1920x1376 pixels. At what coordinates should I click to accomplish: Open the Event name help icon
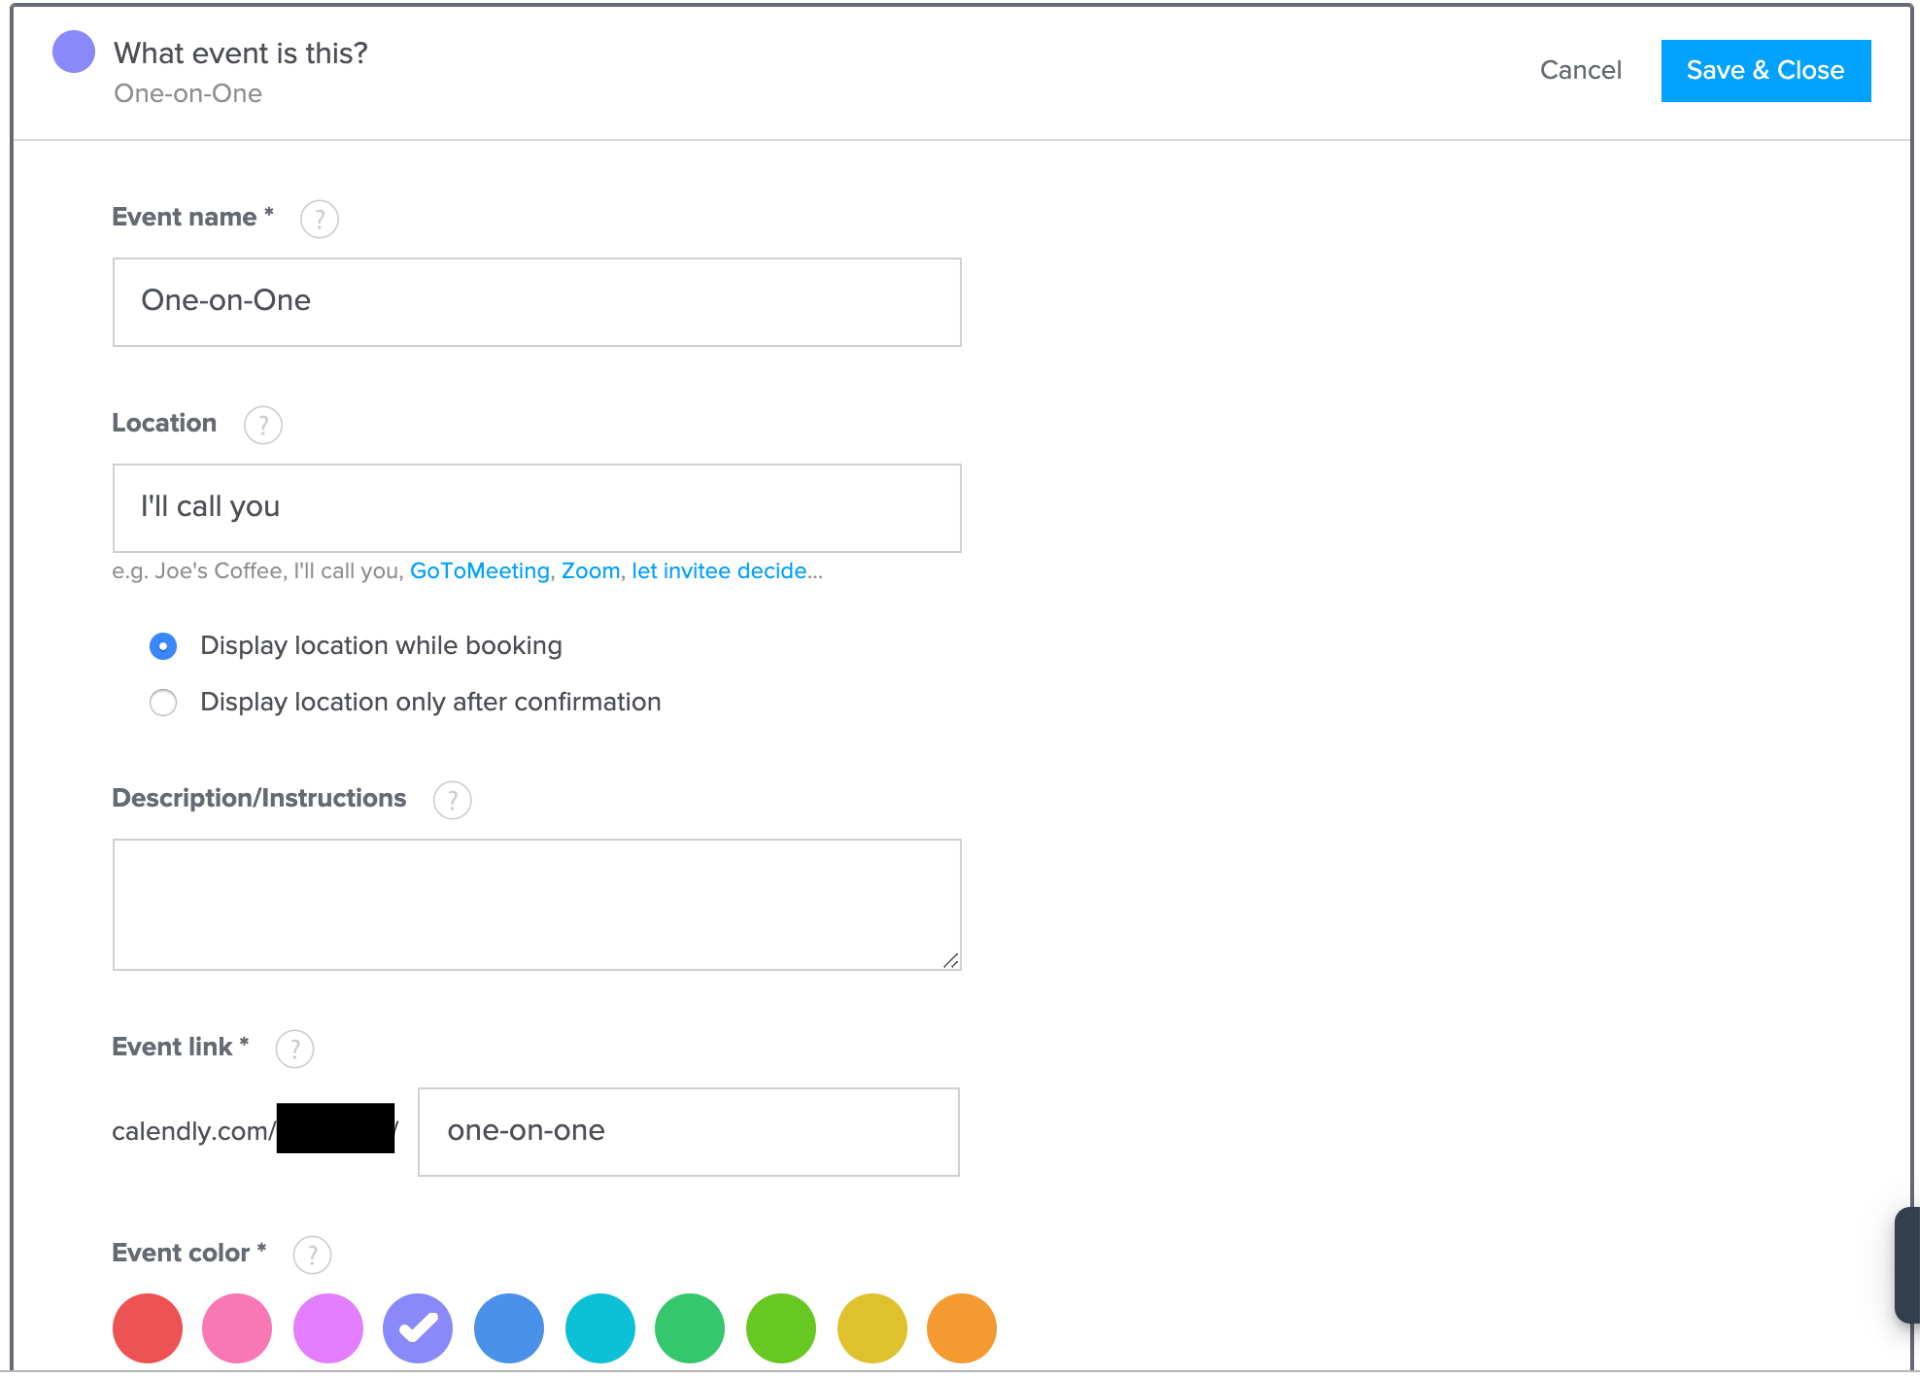coord(319,218)
